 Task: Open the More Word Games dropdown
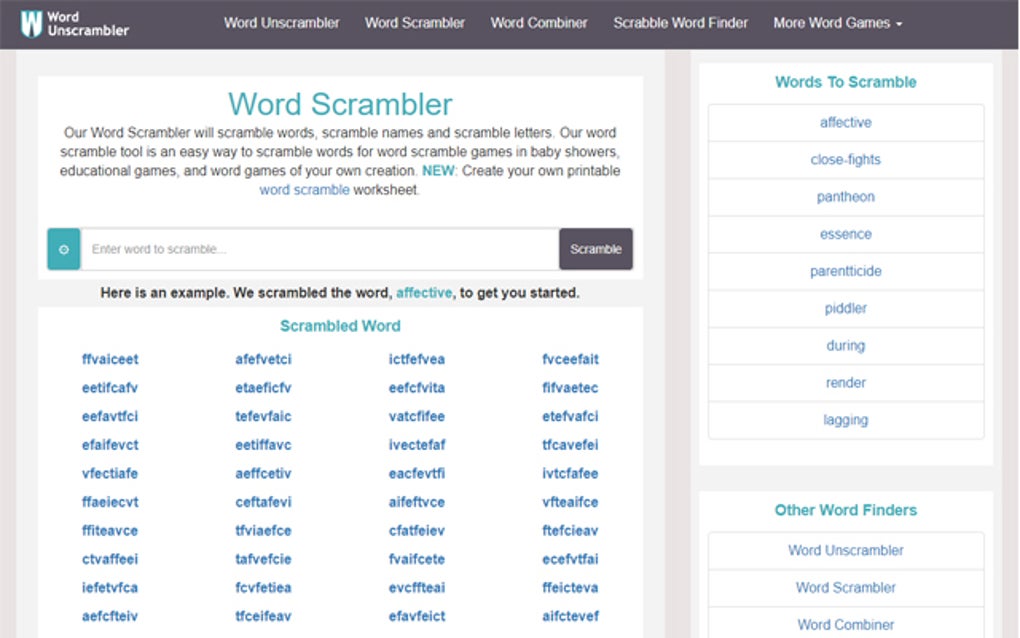836,22
